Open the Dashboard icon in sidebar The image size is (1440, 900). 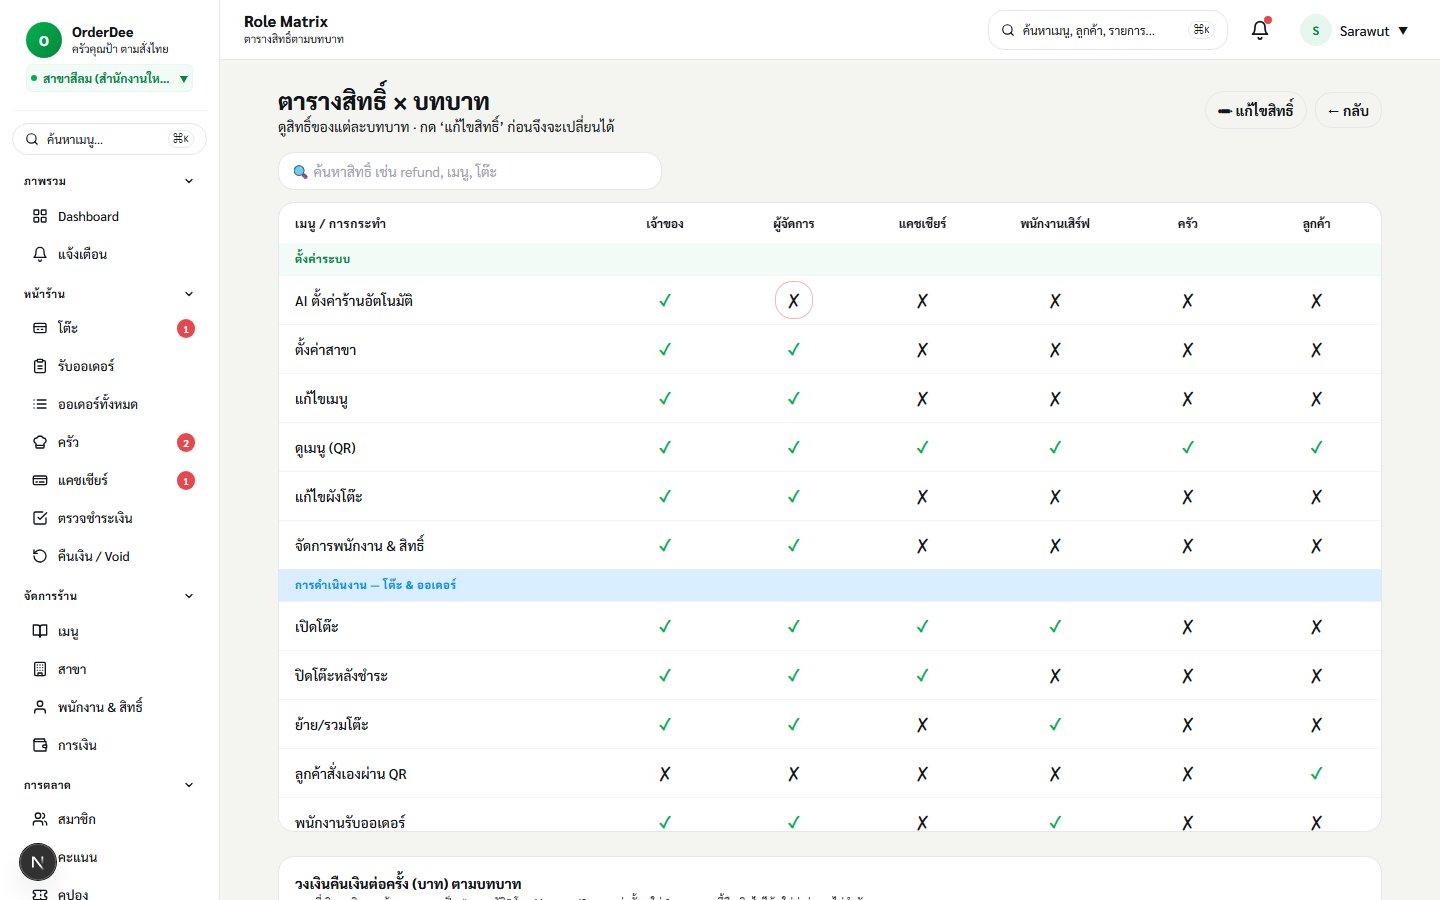[40, 216]
